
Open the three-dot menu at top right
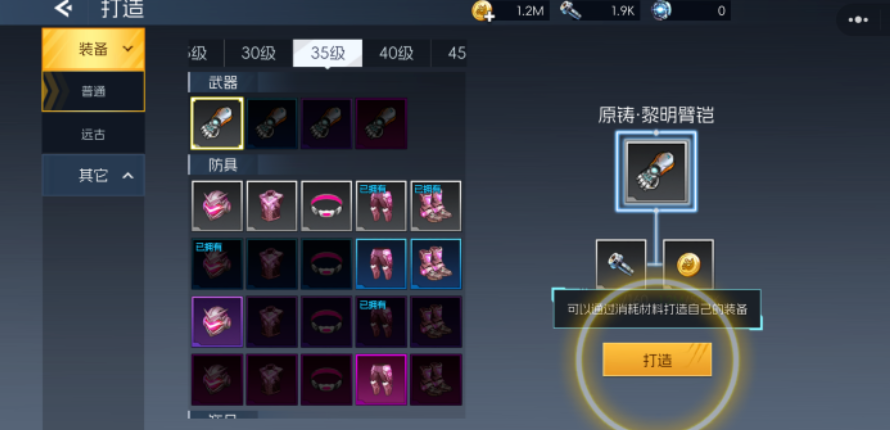pyautogui.click(x=858, y=20)
